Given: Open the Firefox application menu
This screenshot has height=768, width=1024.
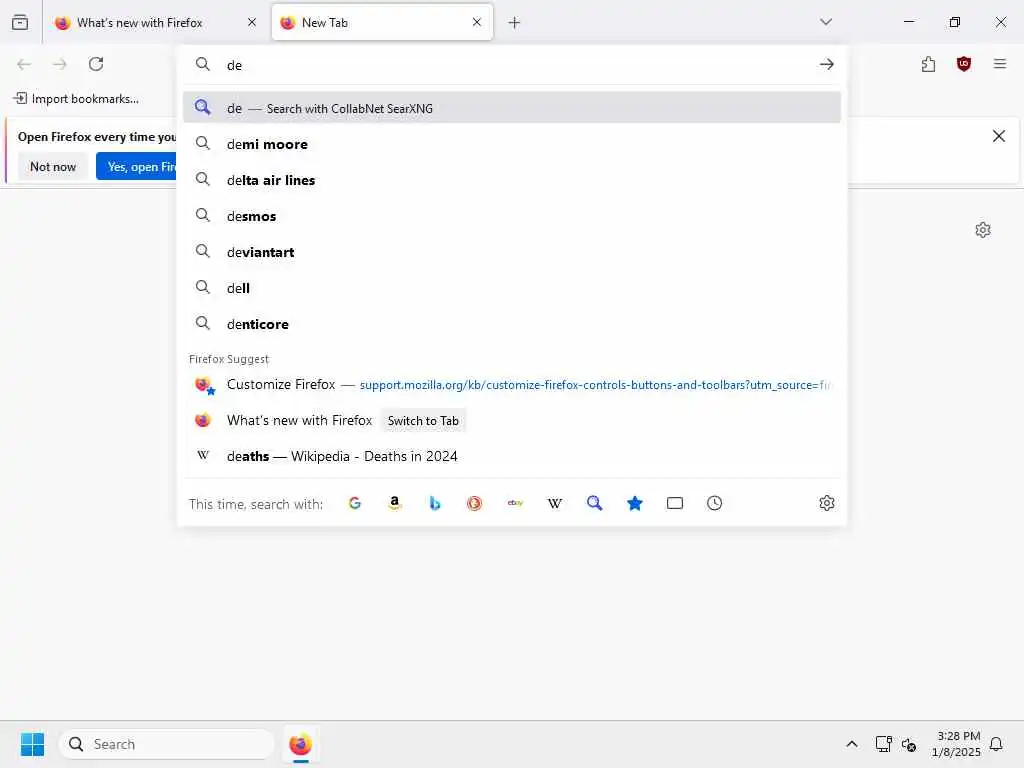Looking at the screenshot, I should coord(1000,64).
